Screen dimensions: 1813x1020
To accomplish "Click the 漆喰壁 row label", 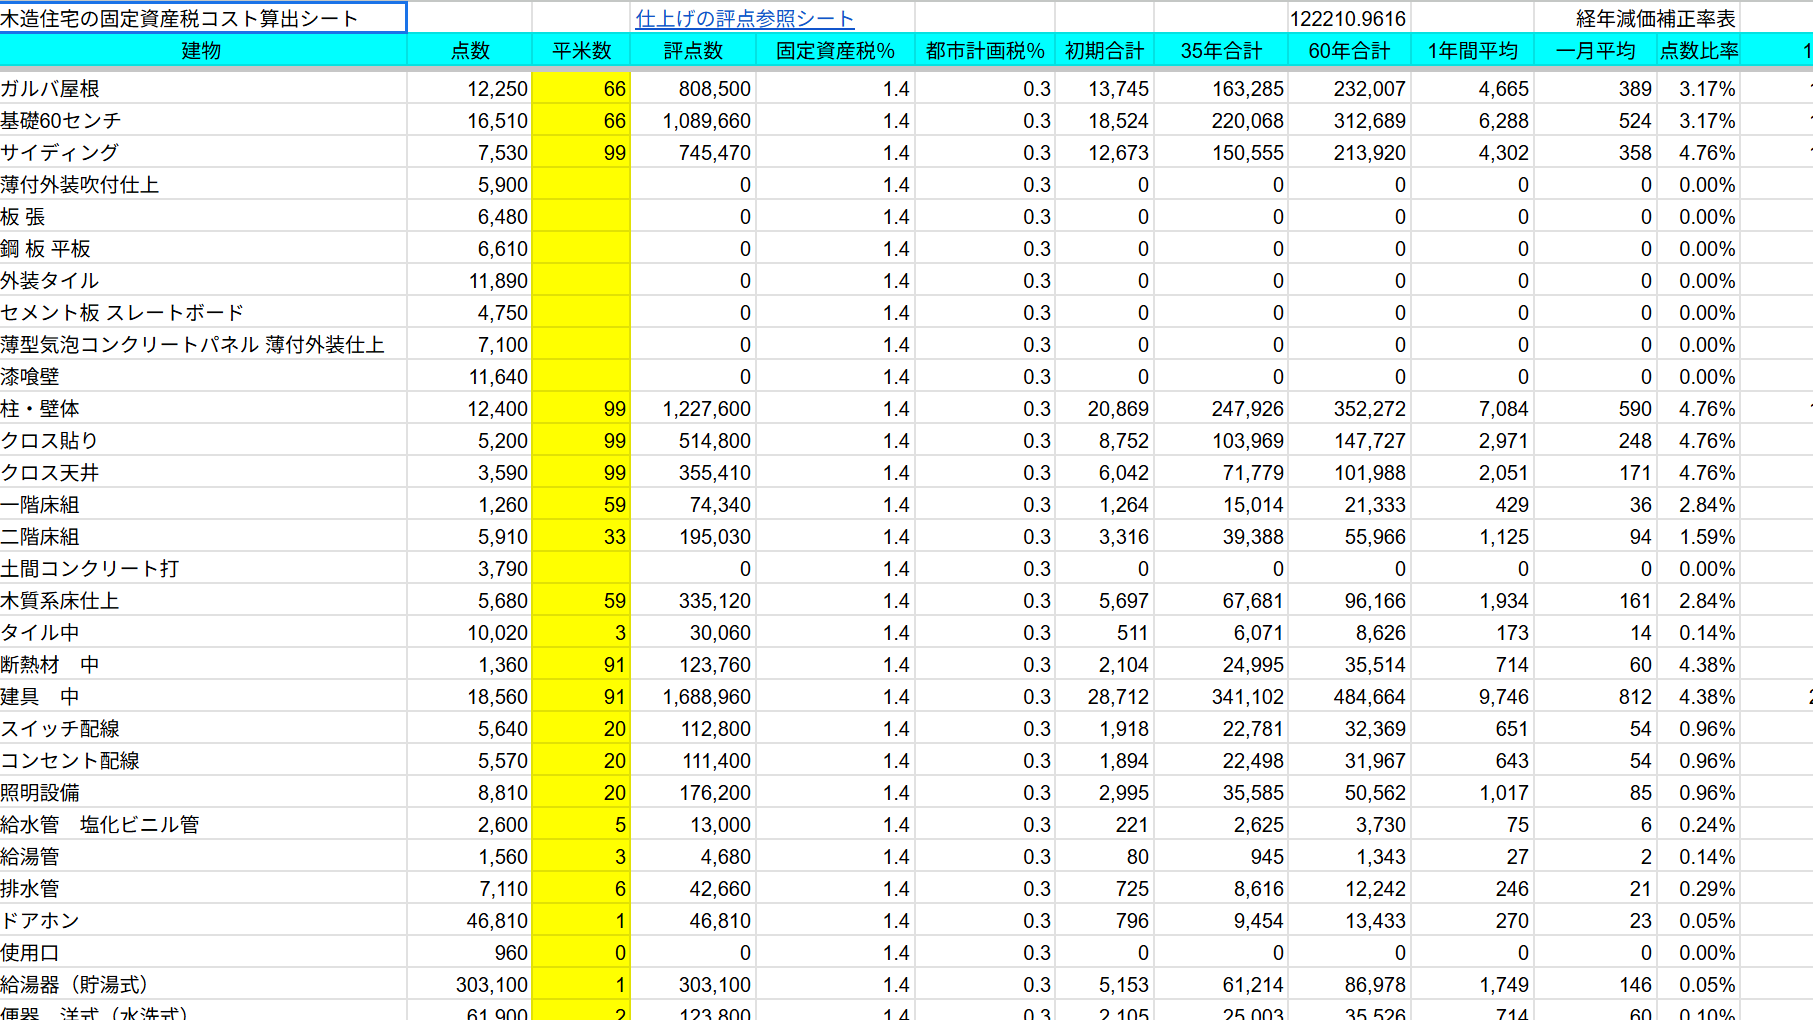I will (30, 377).
